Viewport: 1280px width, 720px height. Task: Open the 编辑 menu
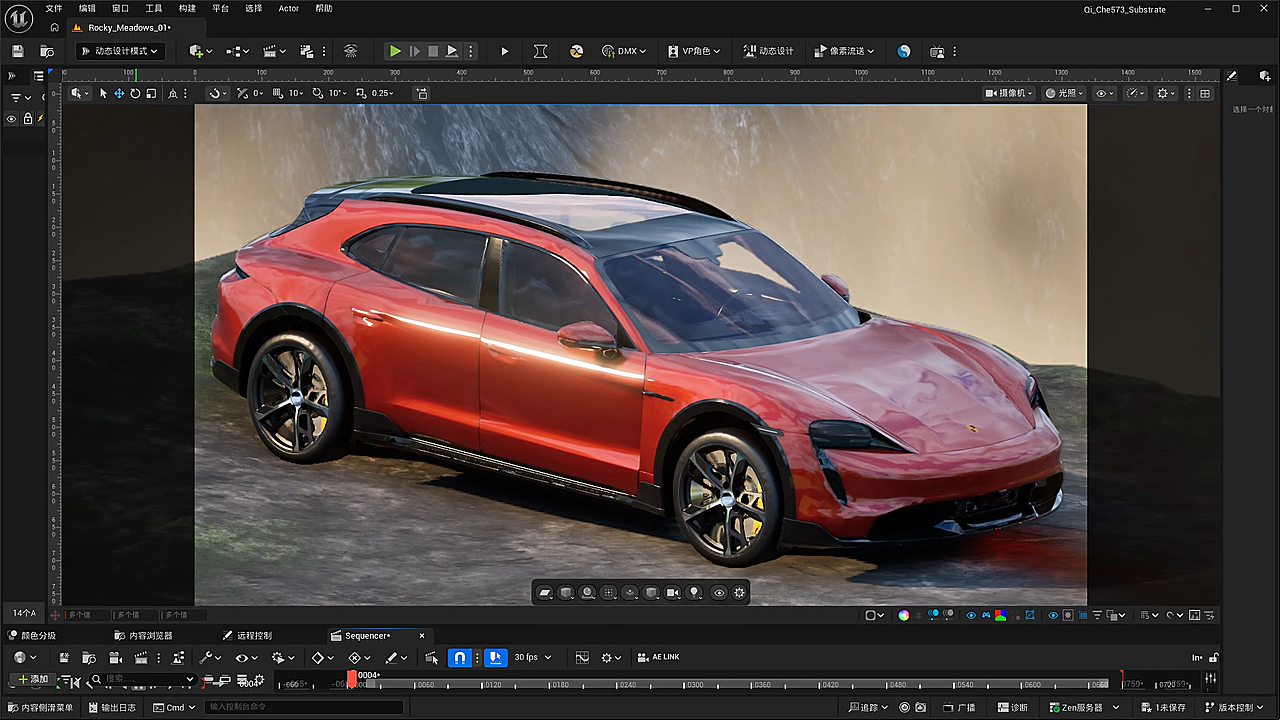coord(87,8)
